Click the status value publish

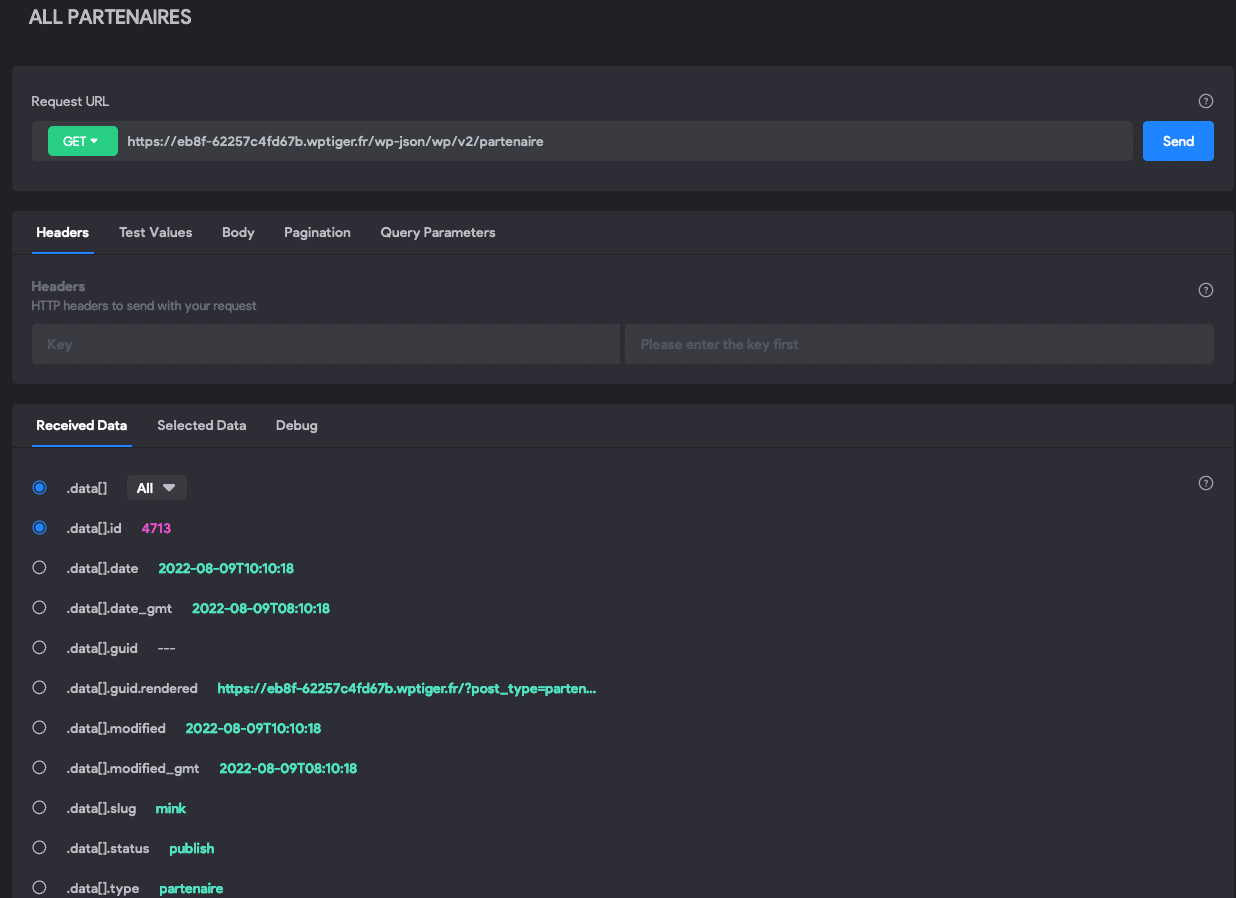coord(192,848)
